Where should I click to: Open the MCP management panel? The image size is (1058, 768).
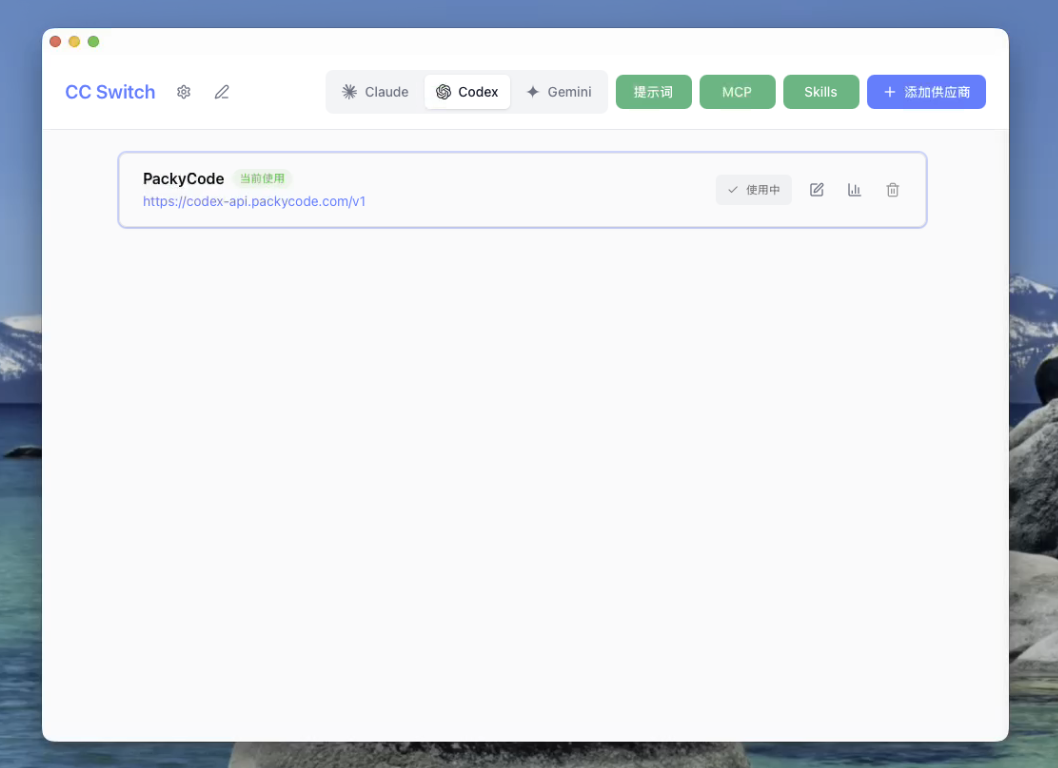(737, 92)
